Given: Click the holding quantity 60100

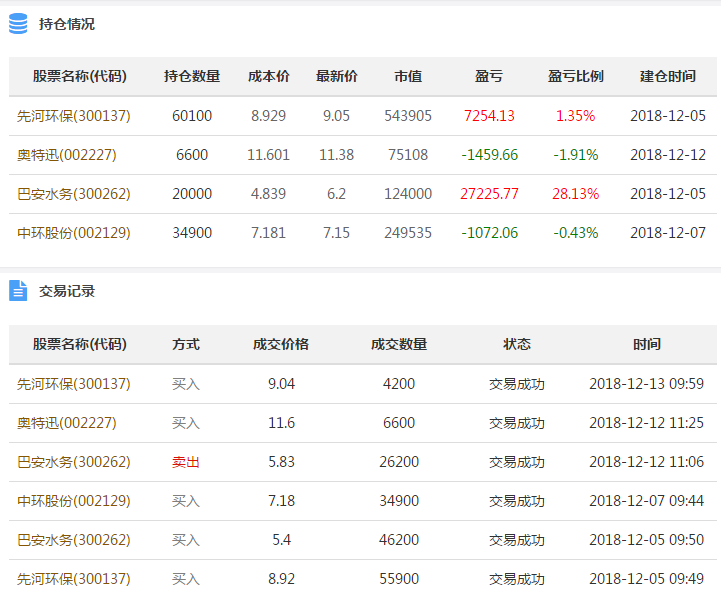Looking at the screenshot, I should pyautogui.click(x=192, y=115).
